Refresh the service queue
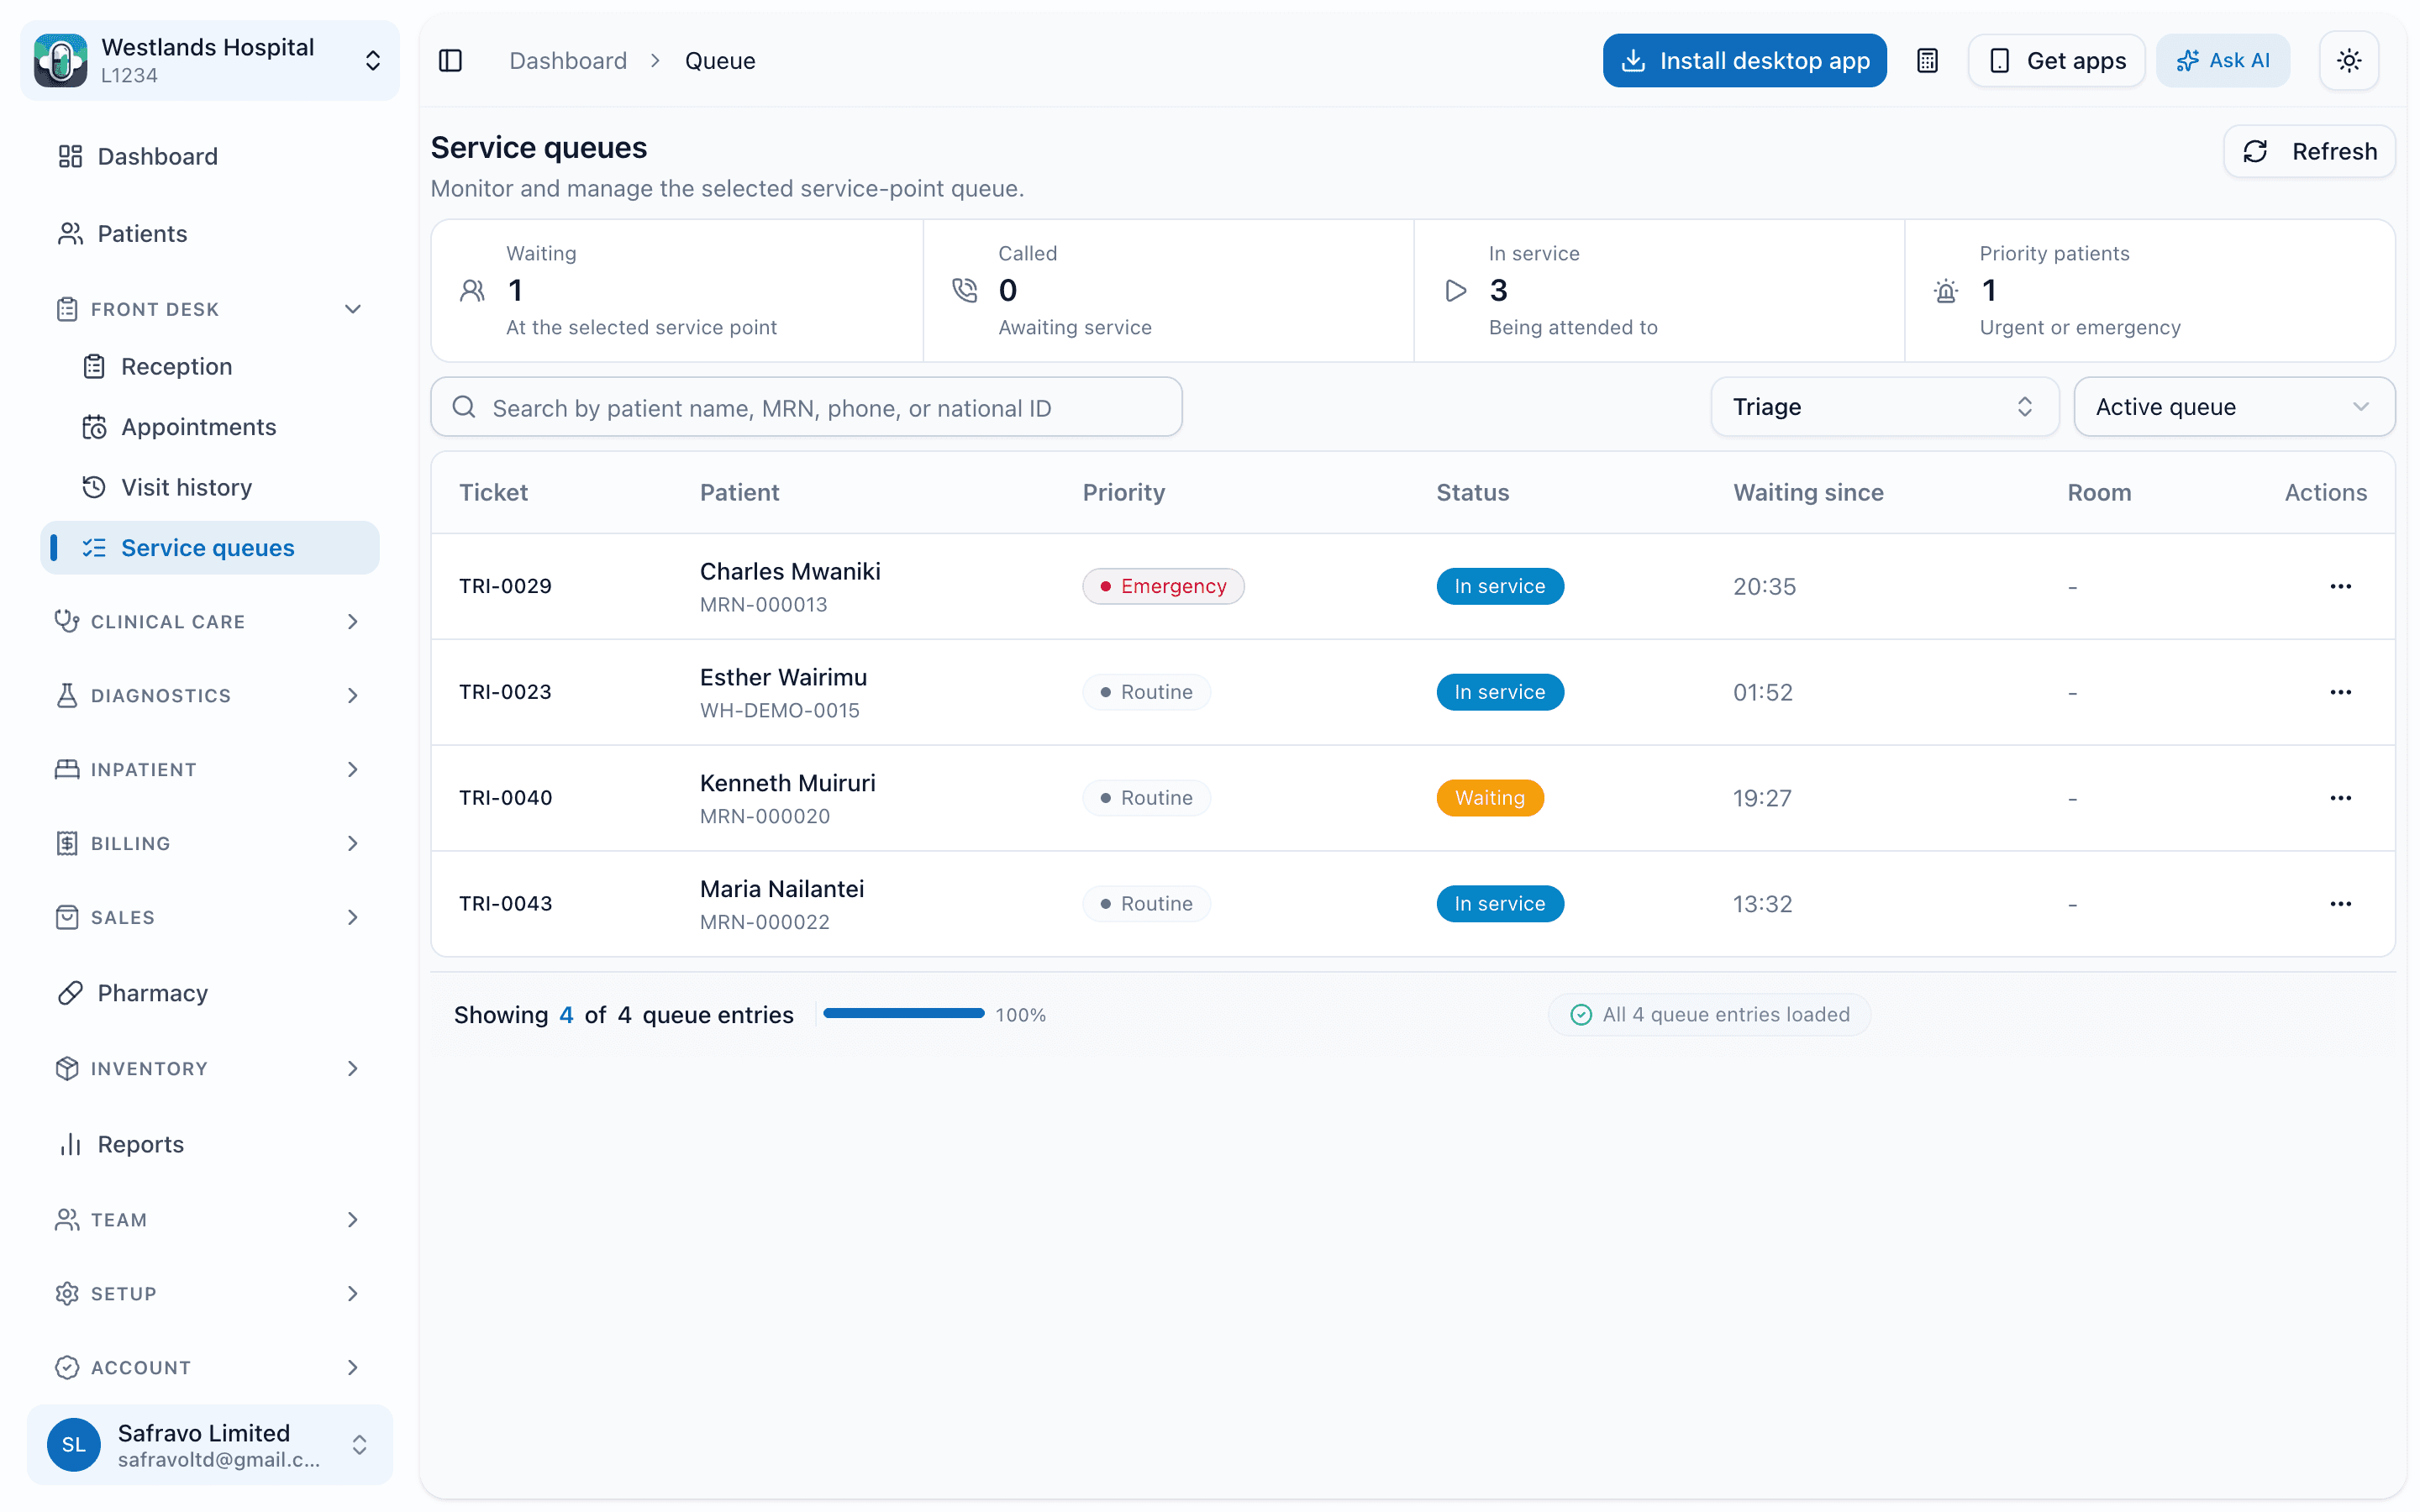 (2308, 151)
